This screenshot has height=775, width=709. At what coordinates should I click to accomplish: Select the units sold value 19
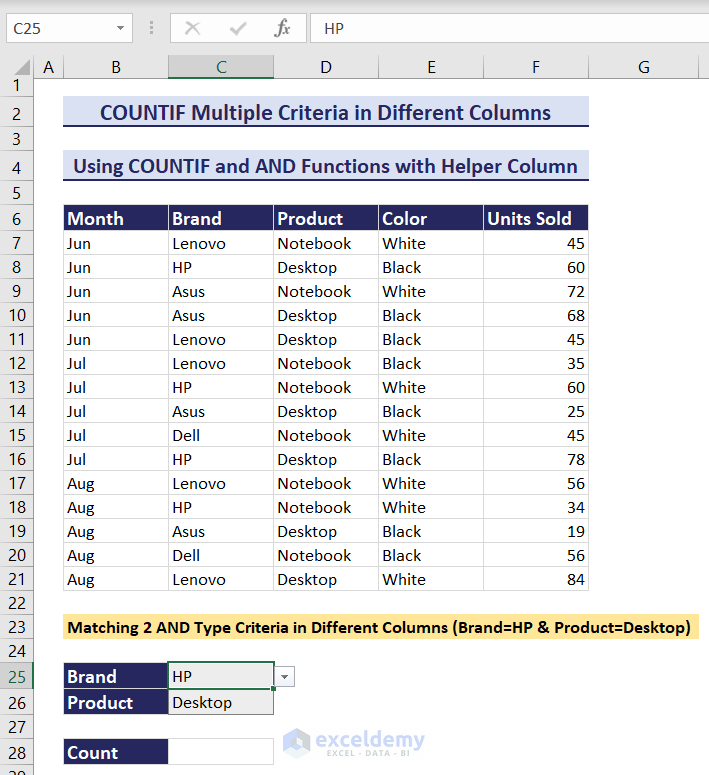[x=536, y=531]
